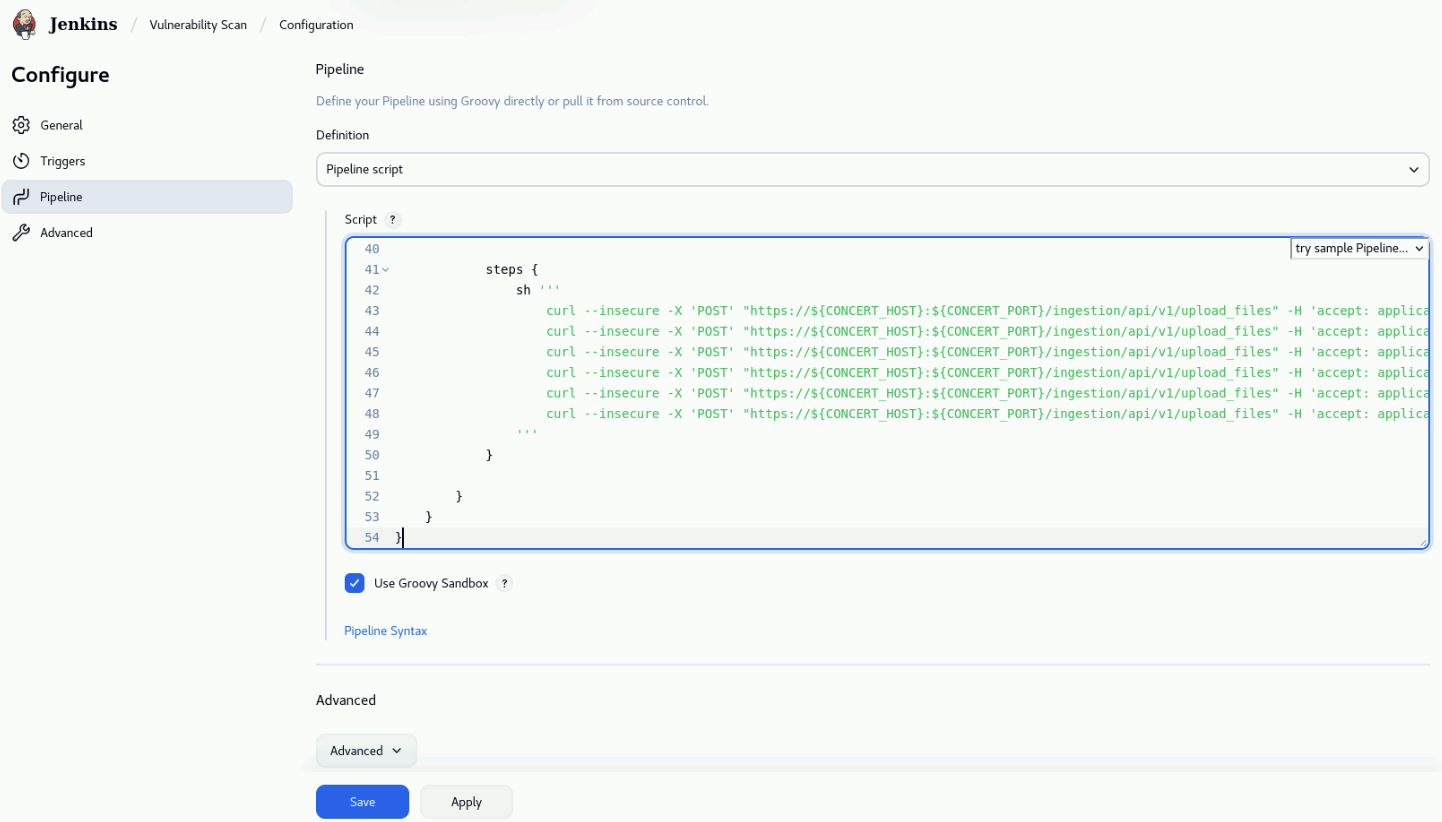Uncheck the Use Groovy Sandbox checkbox
Screen dimensions: 1442x822
pyautogui.click(x=354, y=583)
